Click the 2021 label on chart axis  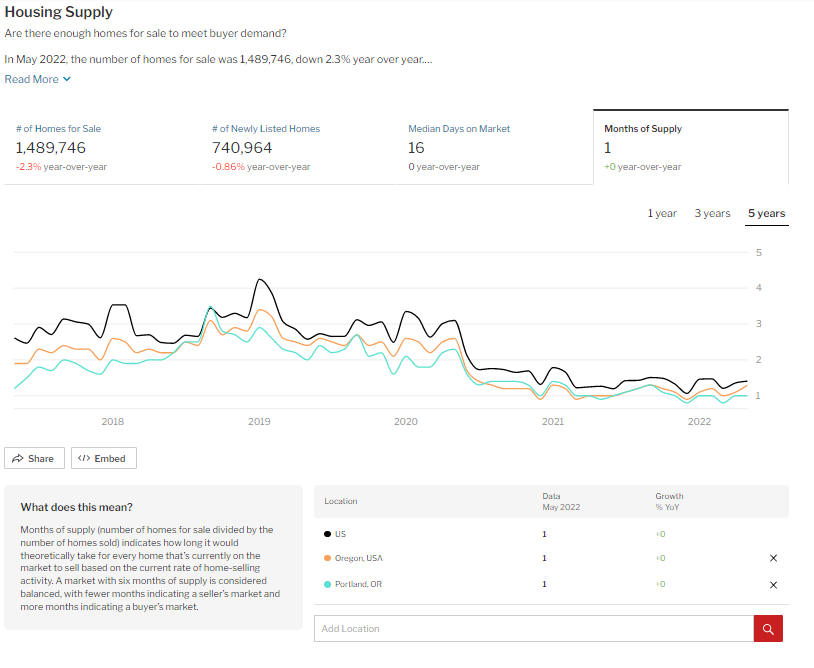(553, 422)
